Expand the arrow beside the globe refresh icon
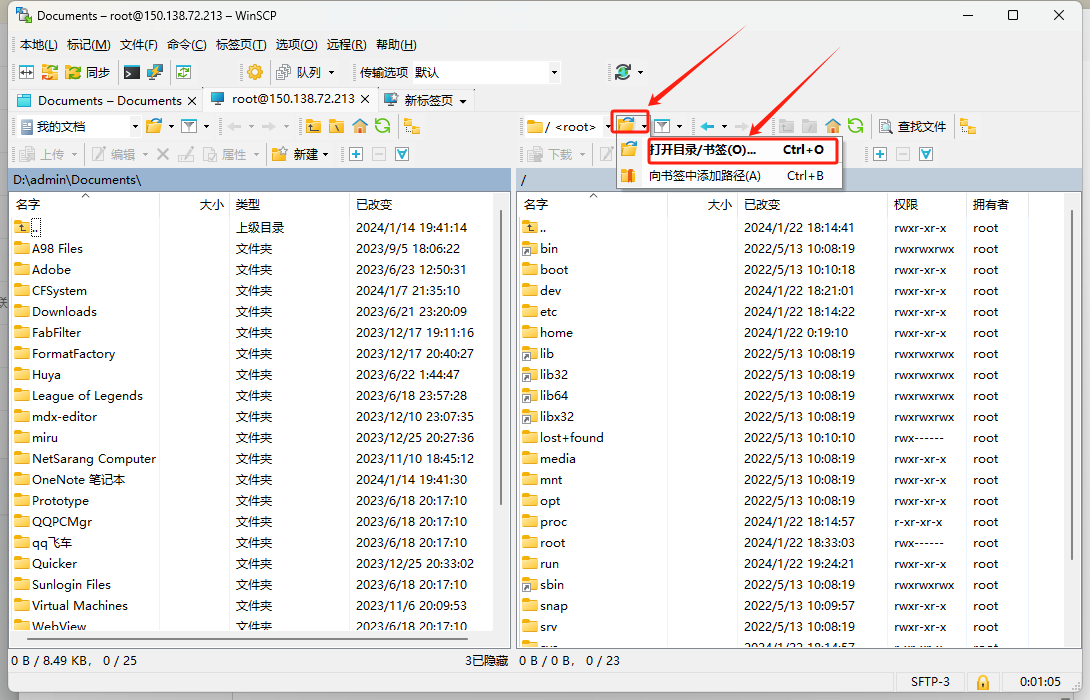1090x700 pixels. click(640, 72)
